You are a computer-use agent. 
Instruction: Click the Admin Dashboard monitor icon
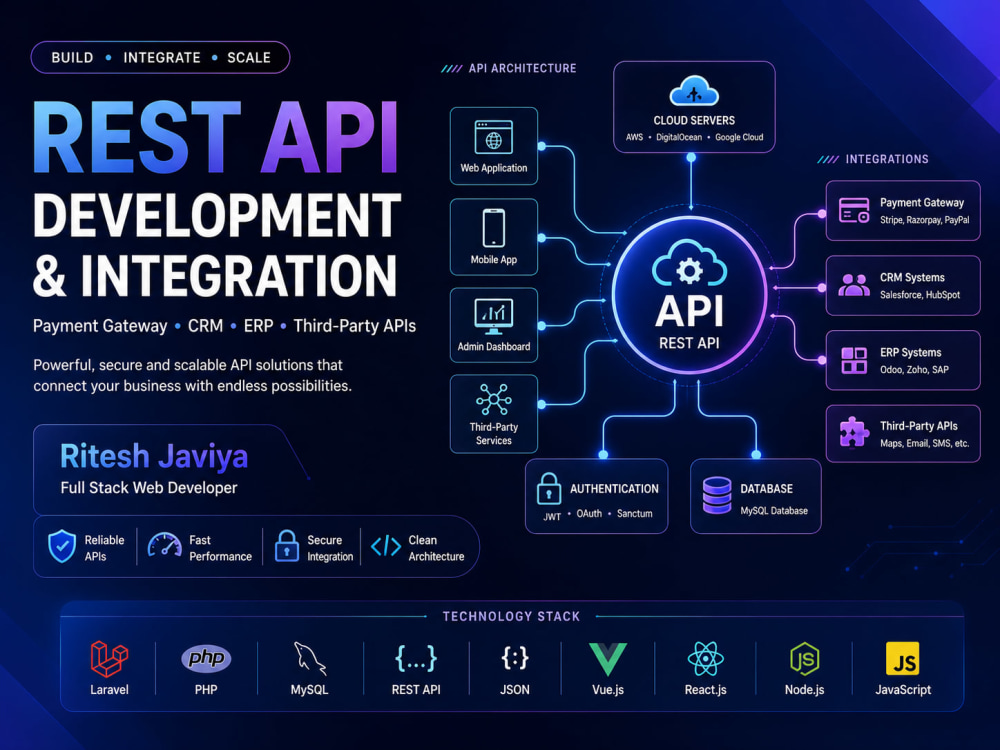(494, 316)
